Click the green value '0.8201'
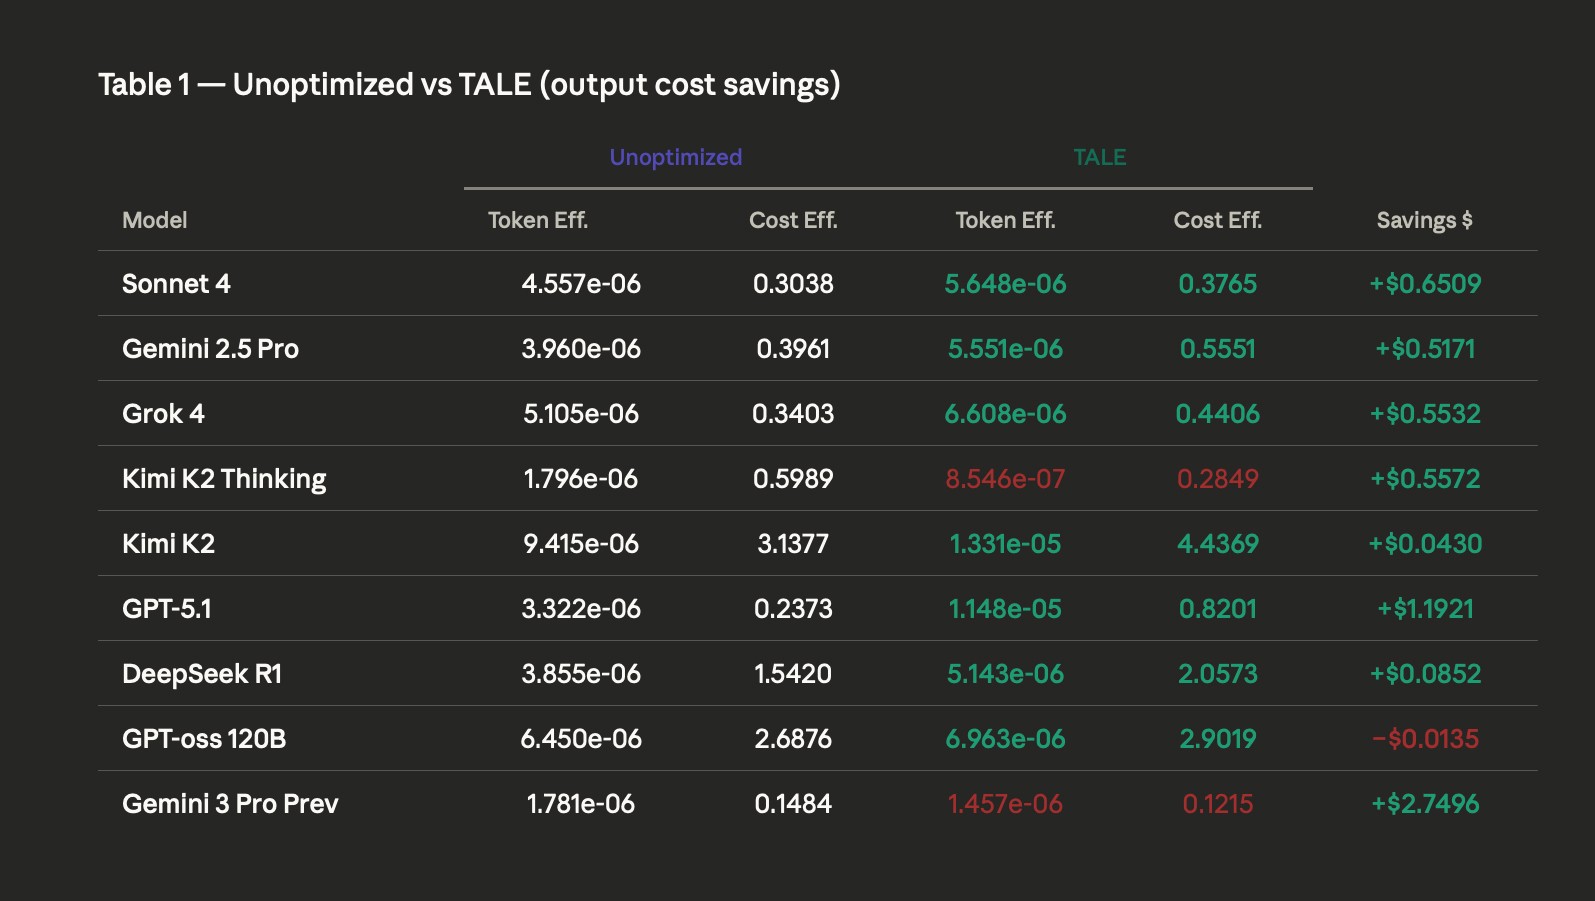Viewport: 1595px width, 901px height. (x=1218, y=609)
